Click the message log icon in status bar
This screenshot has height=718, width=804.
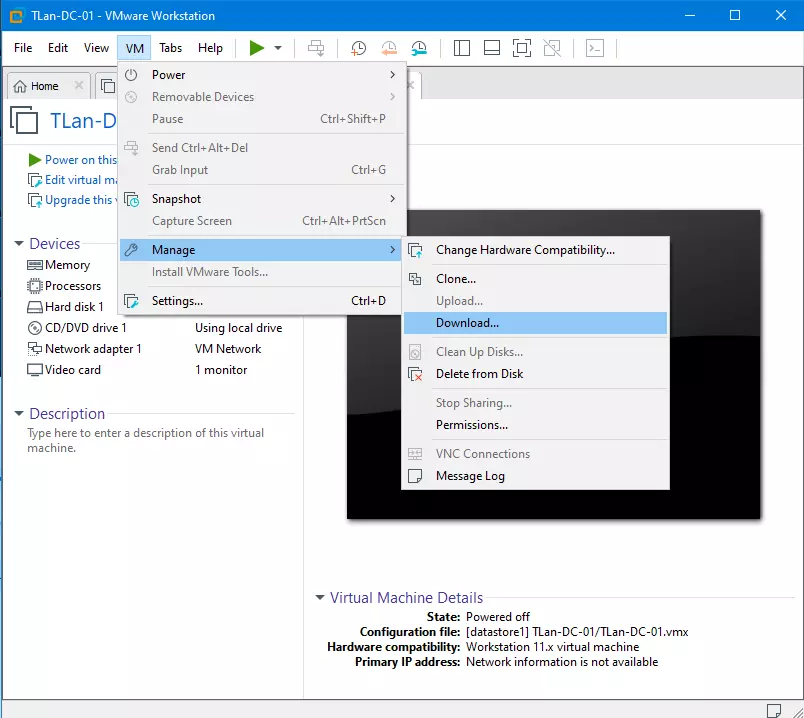(x=774, y=710)
